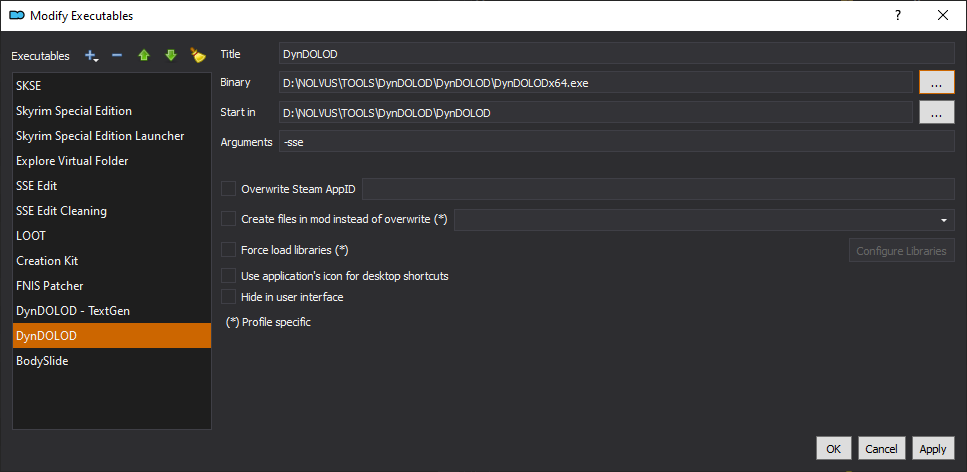The width and height of the screenshot is (967, 472).
Task: Move executable up with green arrow
Action: click(144, 56)
